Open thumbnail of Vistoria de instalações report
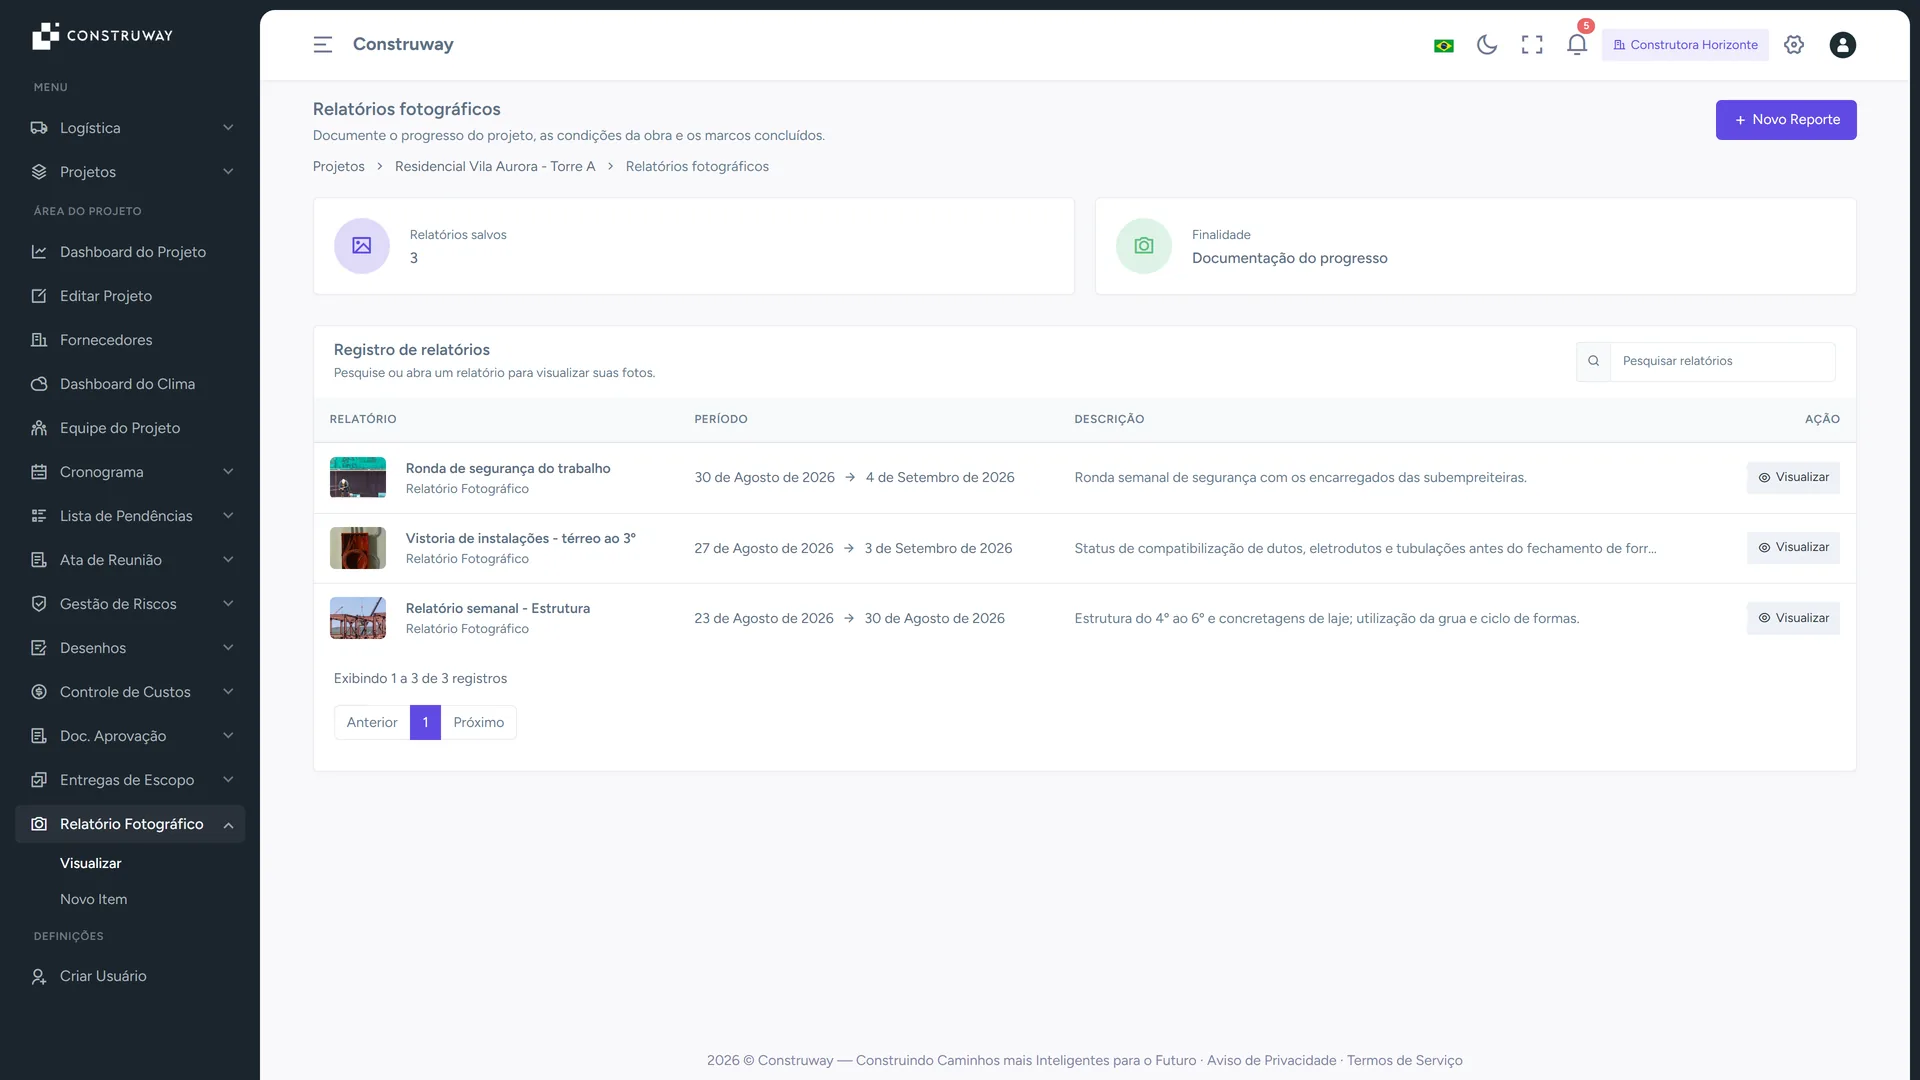The width and height of the screenshot is (1920, 1080). (x=358, y=548)
